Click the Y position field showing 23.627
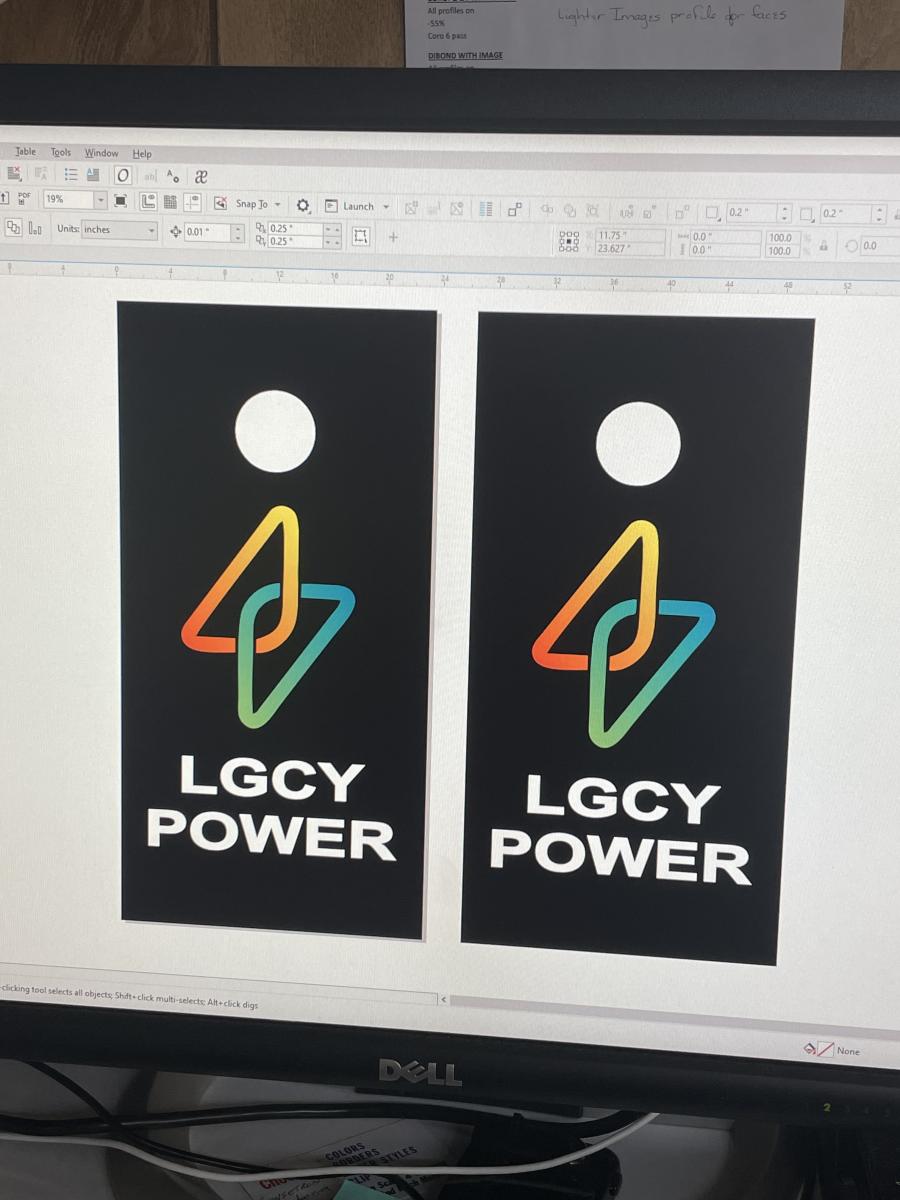This screenshot has height=1200, width=900. pyautogui.click(x=629, y=249)
